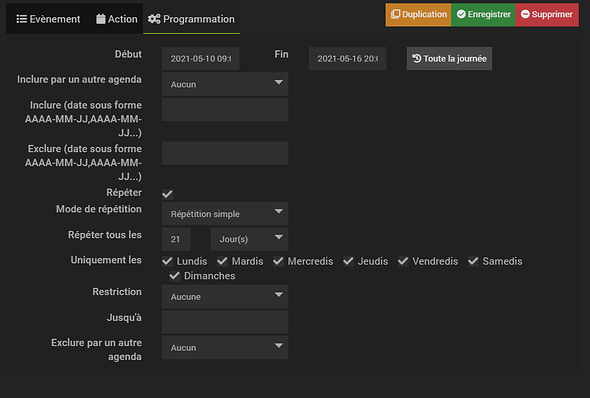The height and width of the screenshot is (398, 590).
Task: Click the Toute la journée button
Action: click(x=449, y=59)
